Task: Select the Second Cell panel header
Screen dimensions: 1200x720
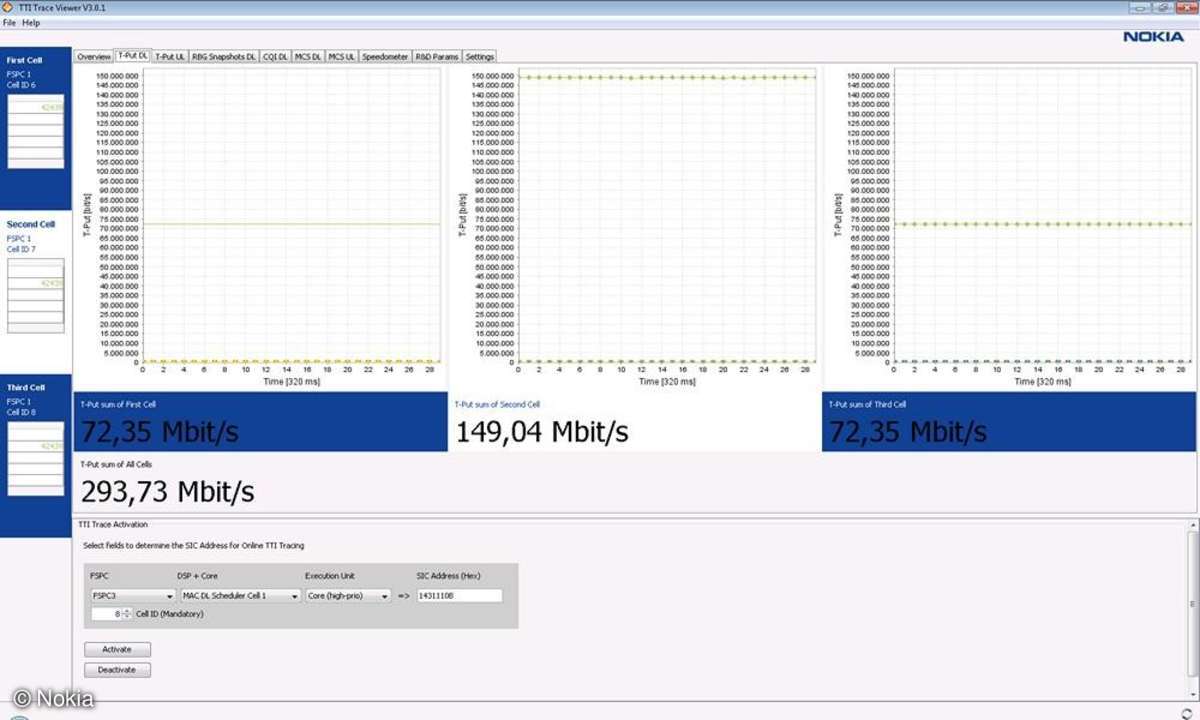Action: 31,224
